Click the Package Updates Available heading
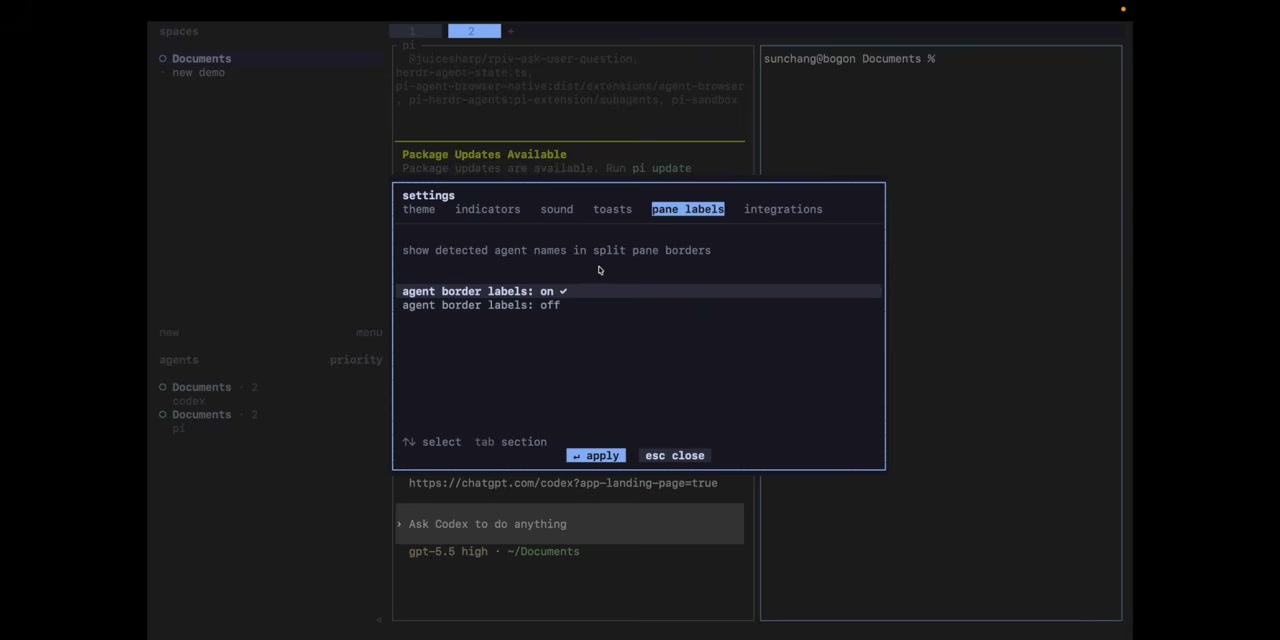 tap(484, 154)
